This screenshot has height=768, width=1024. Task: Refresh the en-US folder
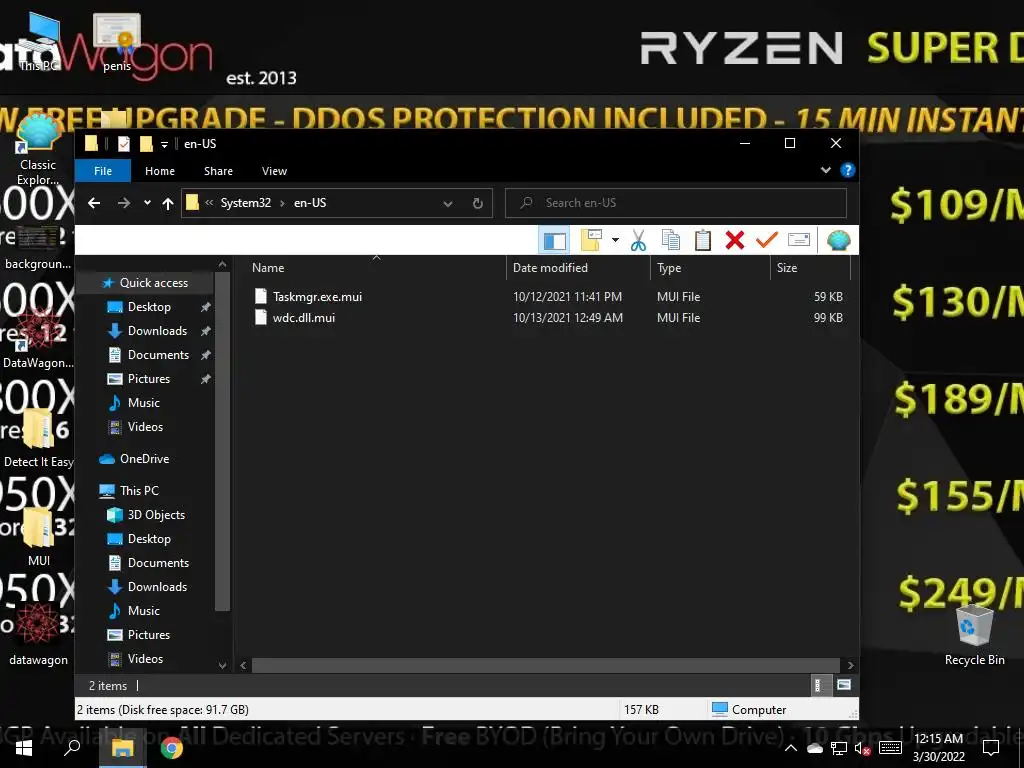(478, 204)
